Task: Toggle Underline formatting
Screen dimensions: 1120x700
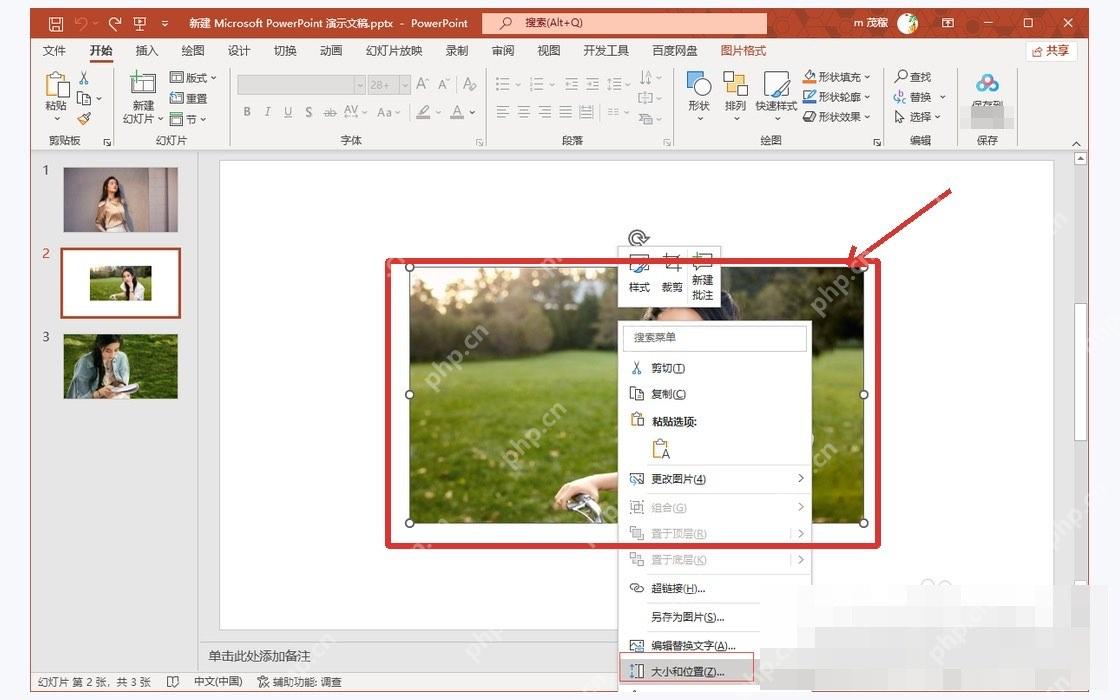Action: [288, 111]
